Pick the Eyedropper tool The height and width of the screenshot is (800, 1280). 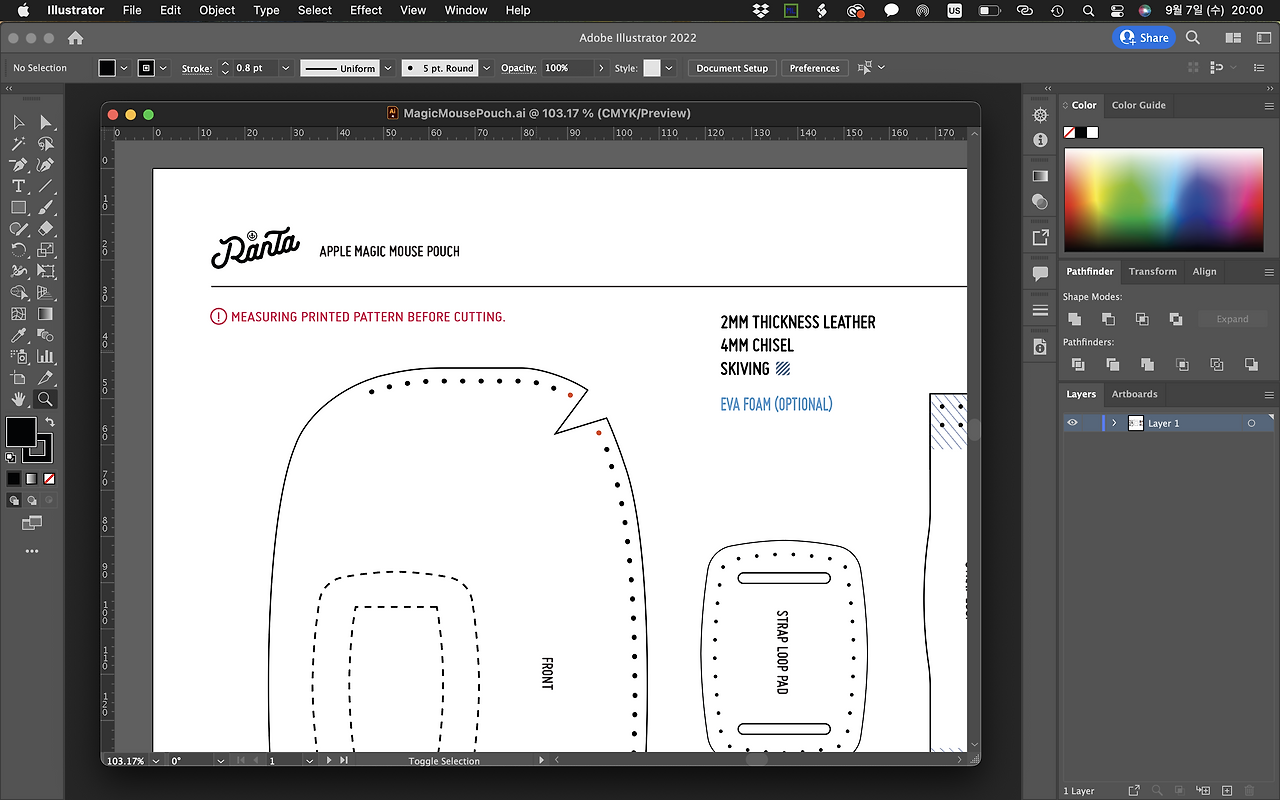point(19,335)
